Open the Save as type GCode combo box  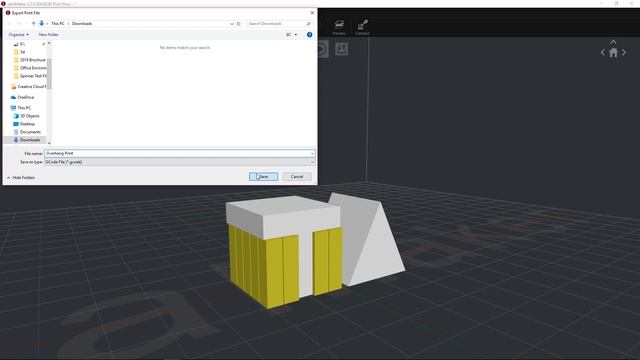[x=180, y=162]
